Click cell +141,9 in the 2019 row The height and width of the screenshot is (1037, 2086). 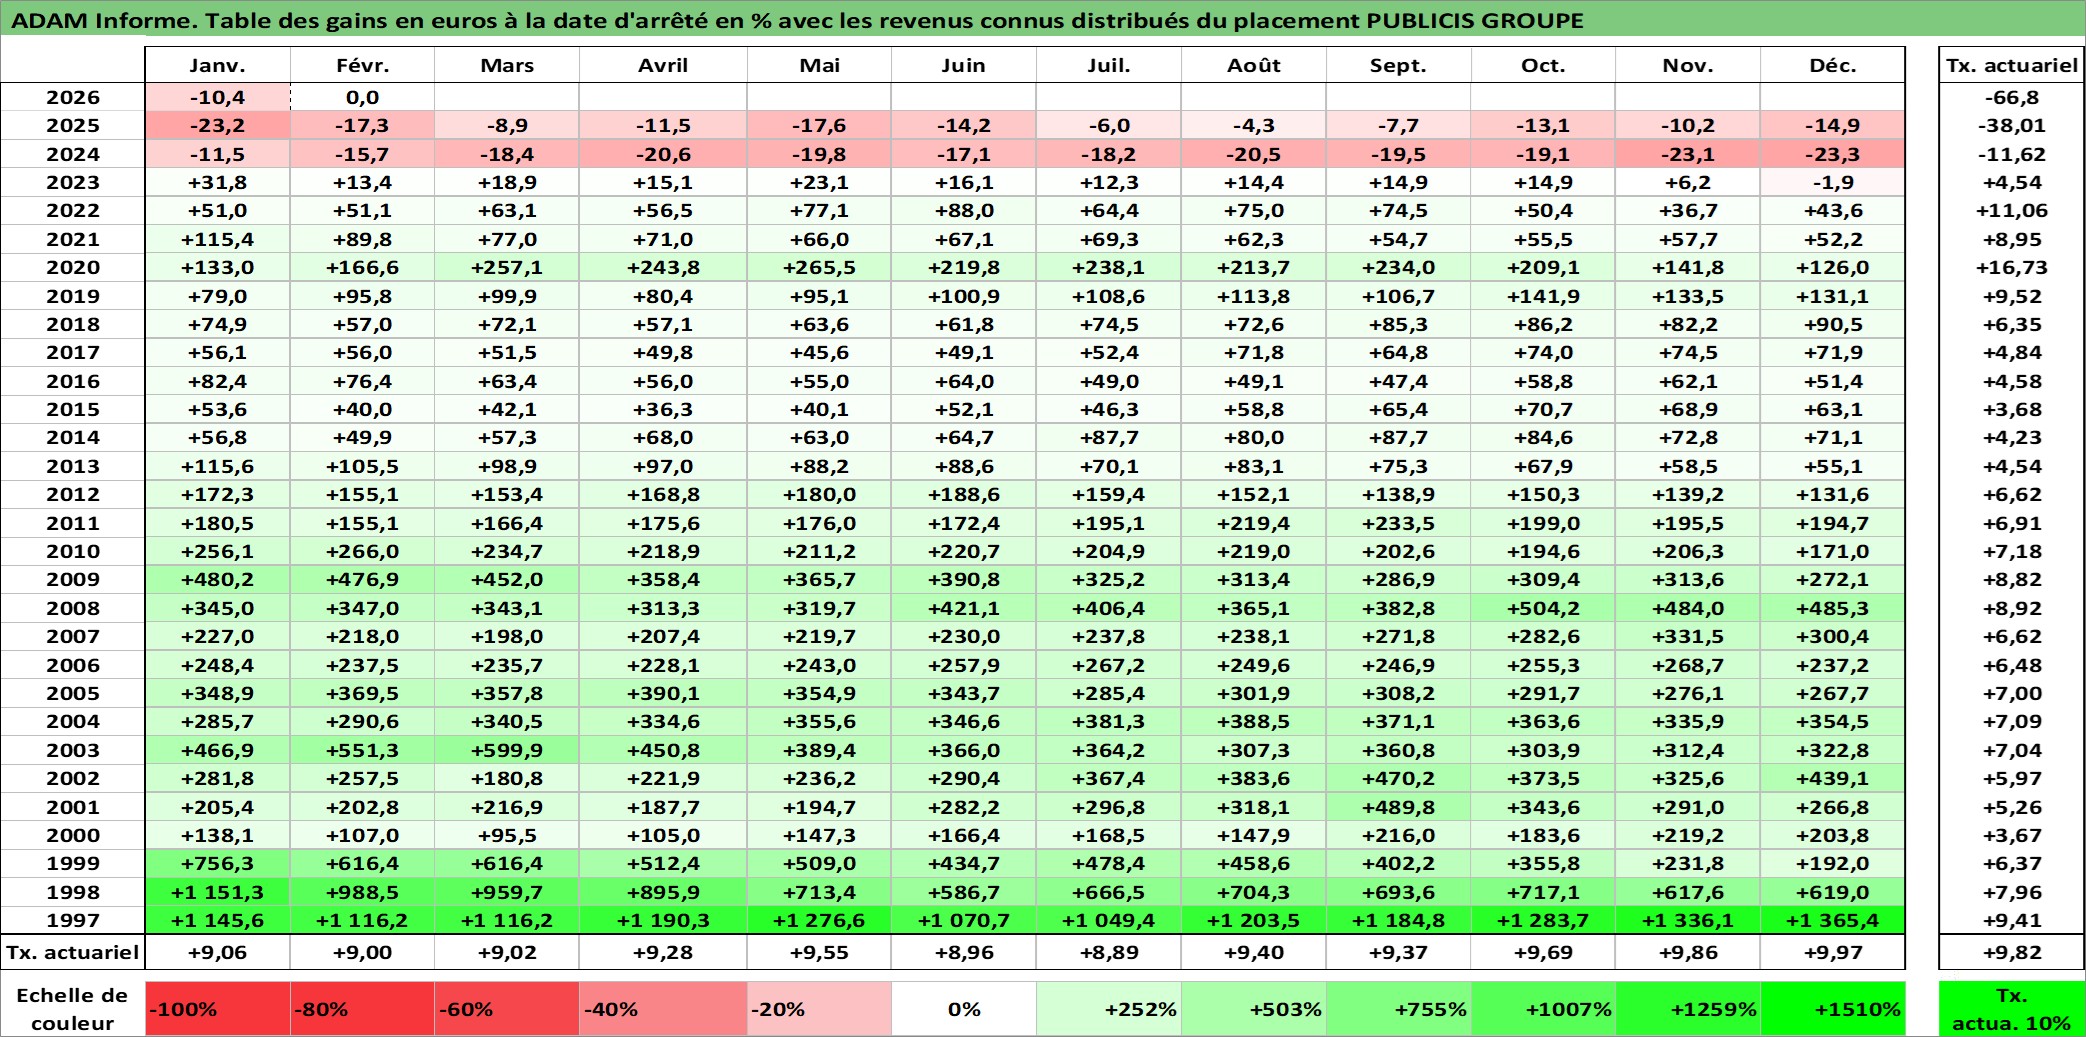pos(1543,296)
